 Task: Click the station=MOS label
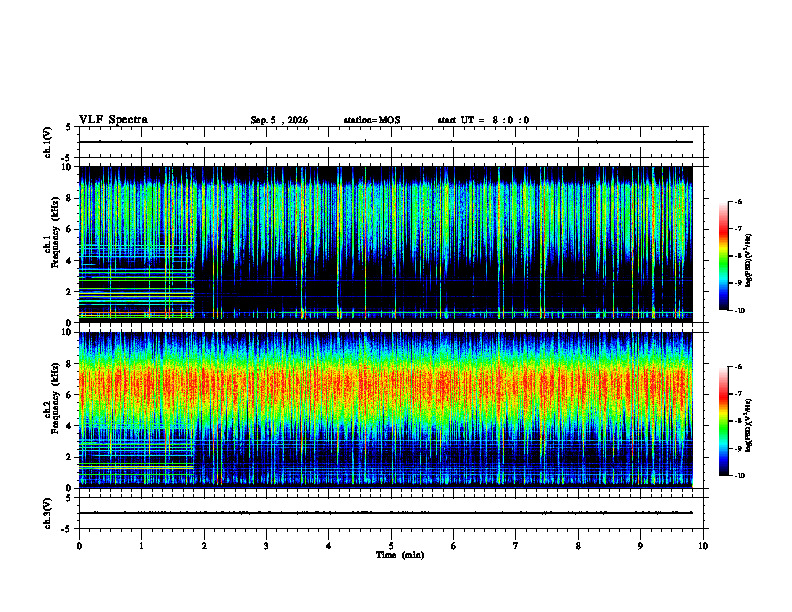click(372, 120)
